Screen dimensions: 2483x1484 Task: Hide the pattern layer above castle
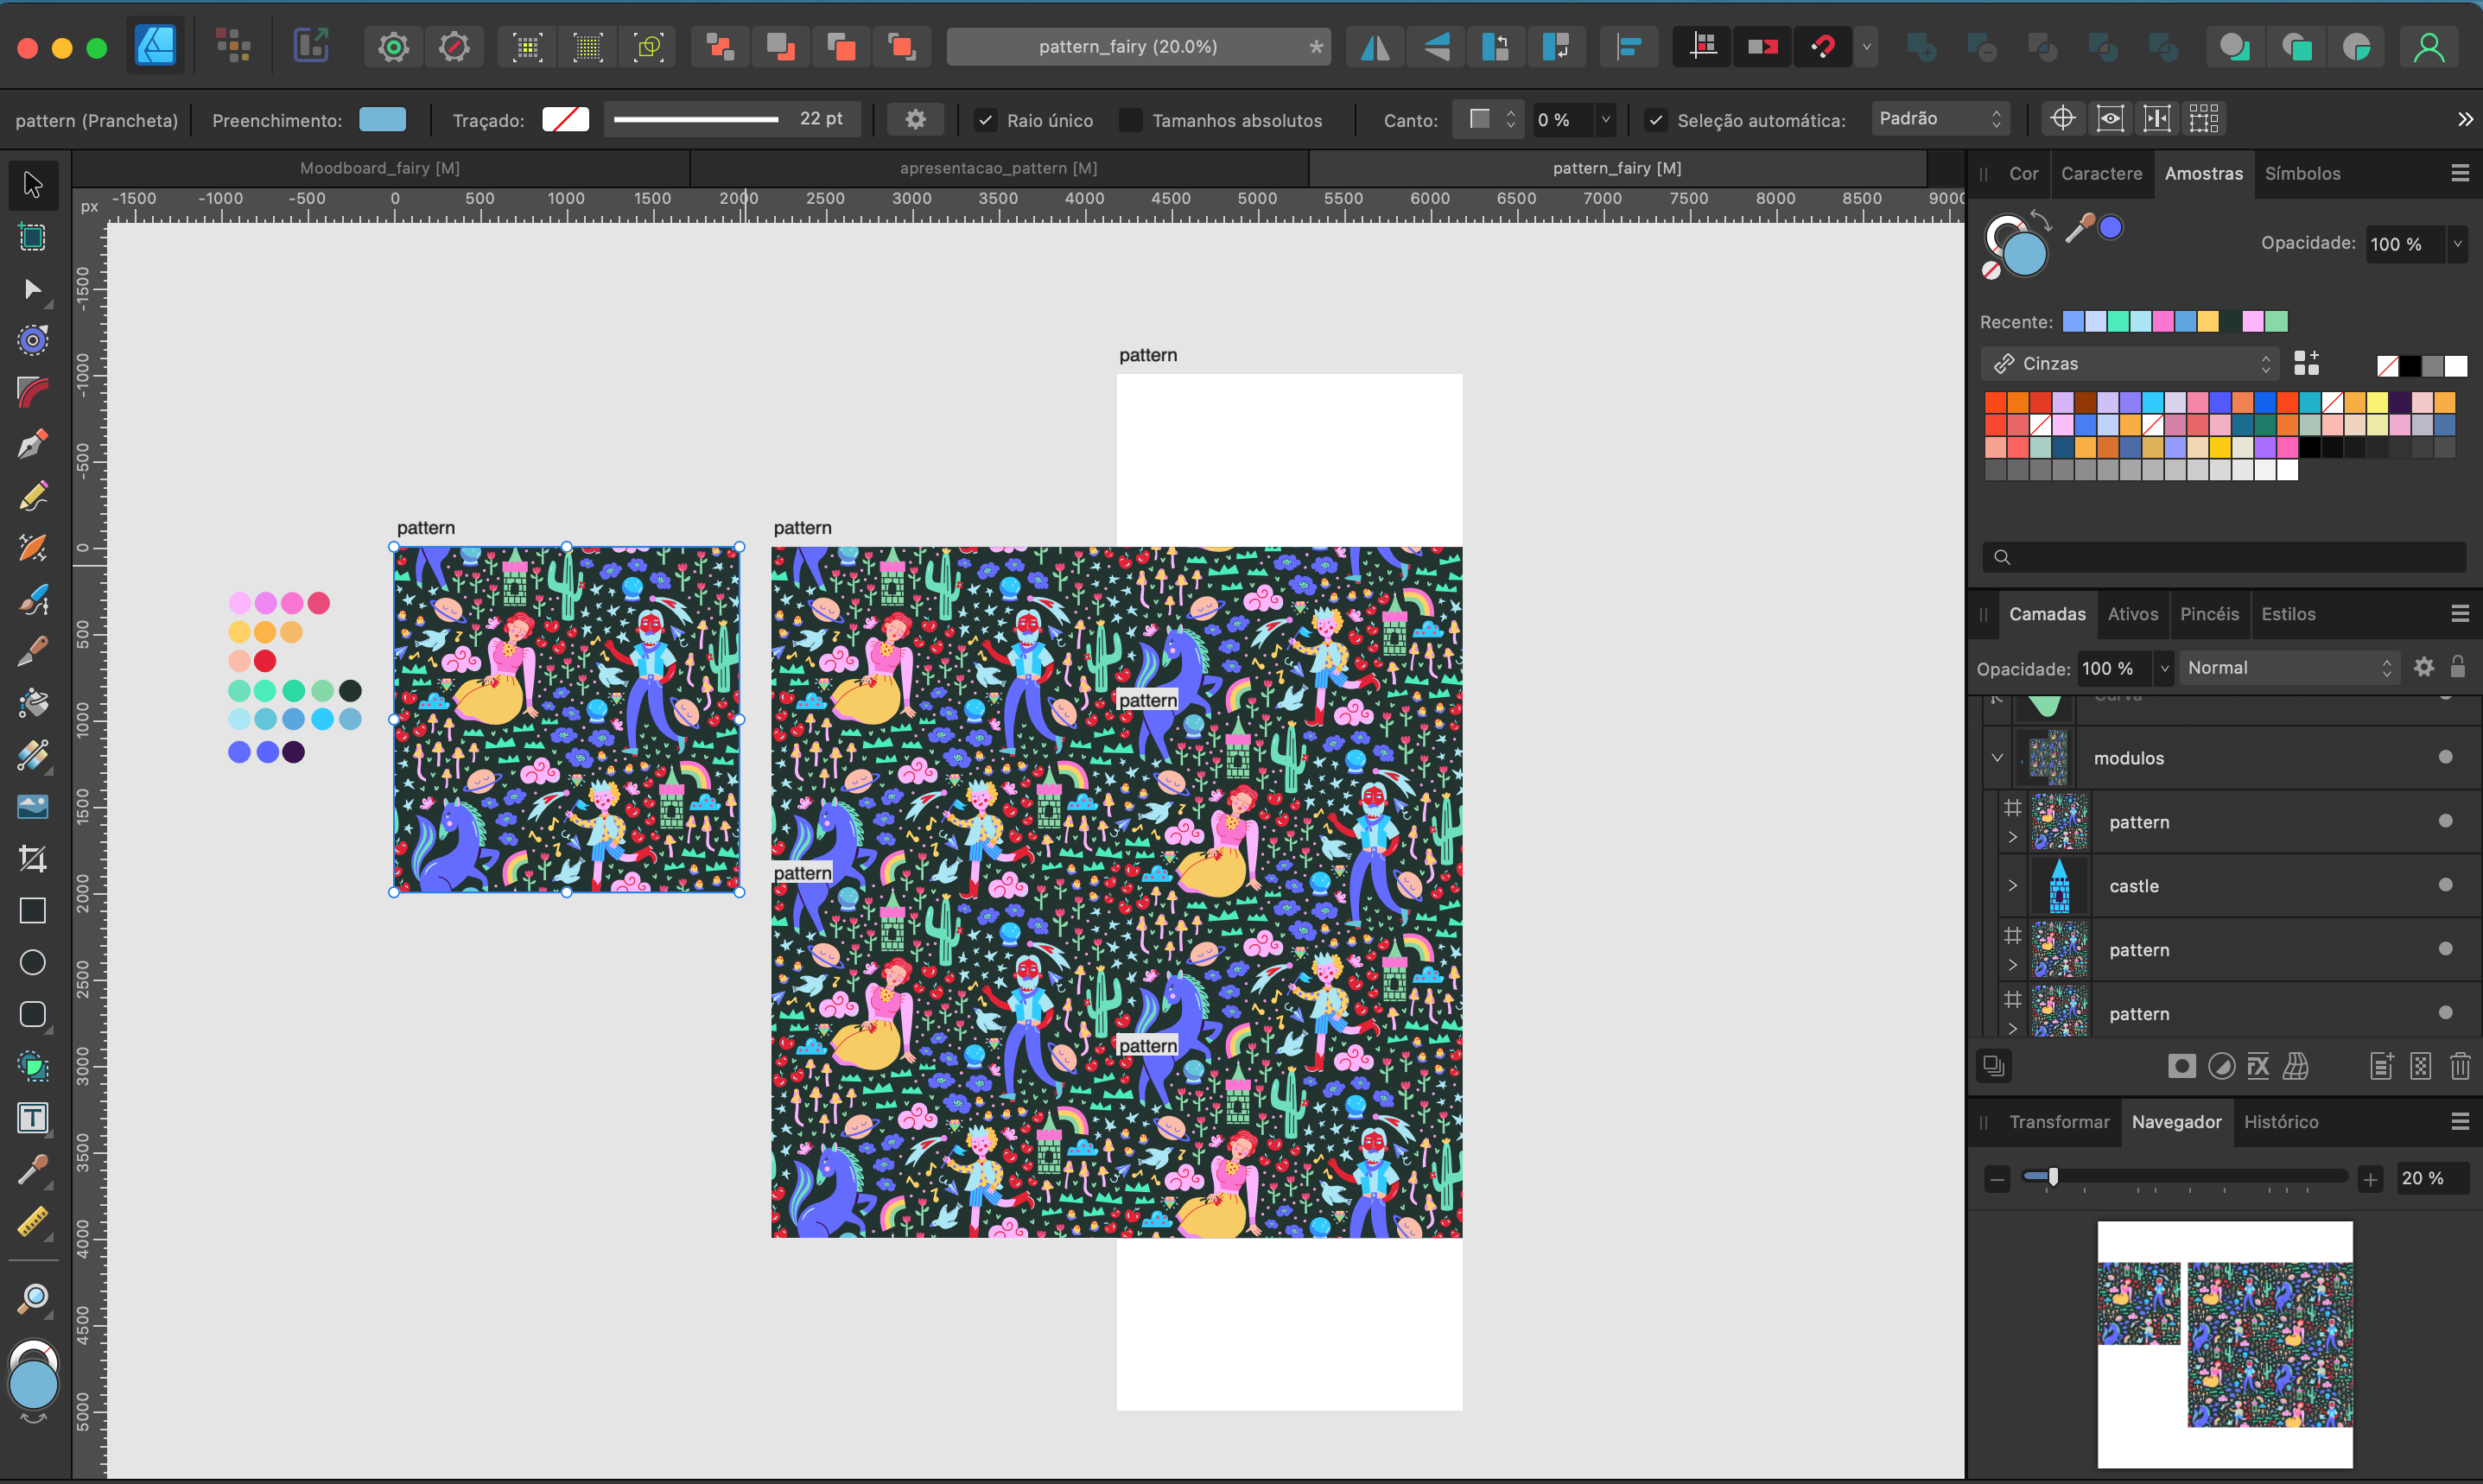(2445, 821)
